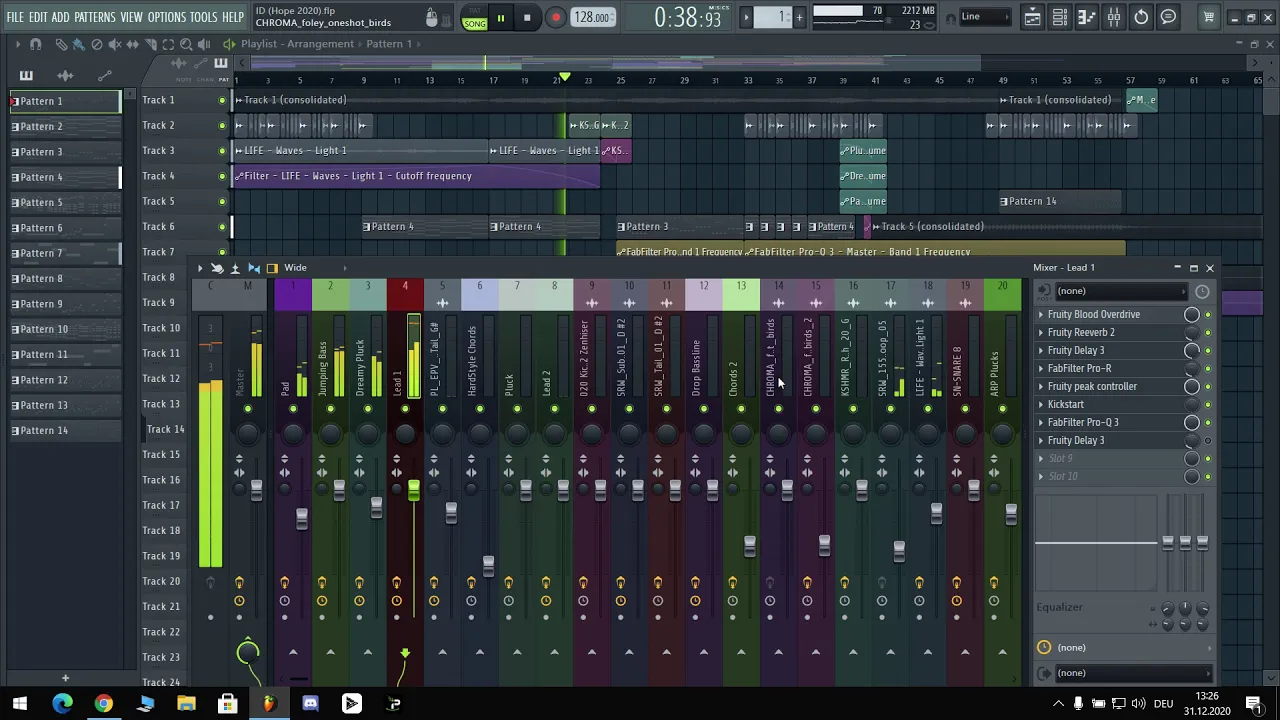
Task: Adjust the Master mixer volume fader
Action: pos(256,489)
